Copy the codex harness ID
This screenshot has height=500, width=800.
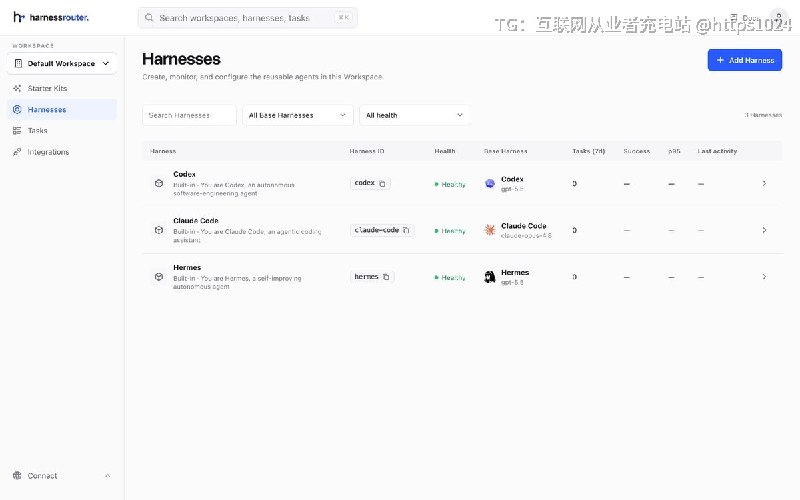click(382, 184)
